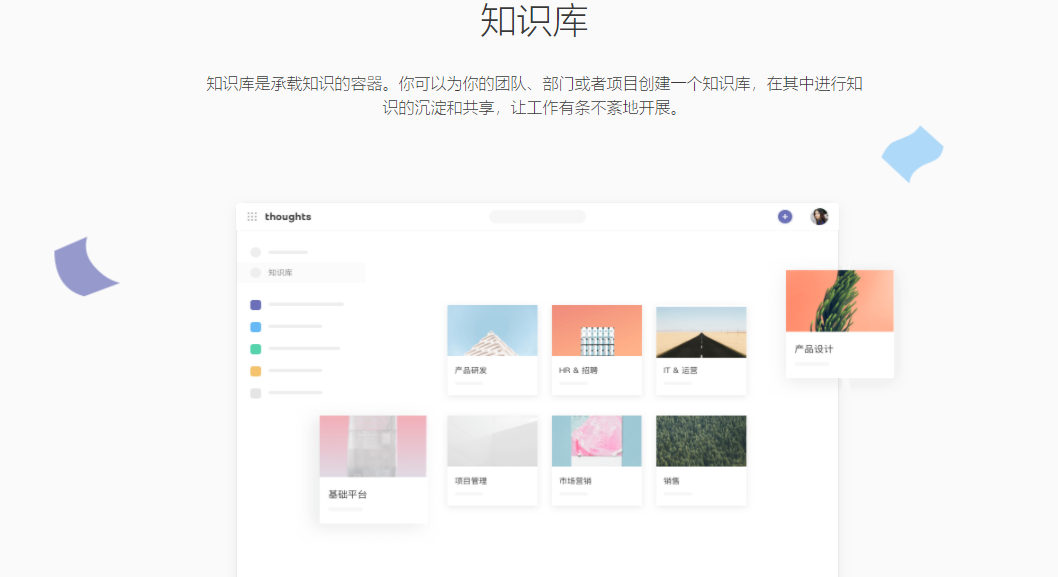The image size is (1058, 577).
Task: Click the grid apps icon beside thoughts
Action: coord(252,217)
